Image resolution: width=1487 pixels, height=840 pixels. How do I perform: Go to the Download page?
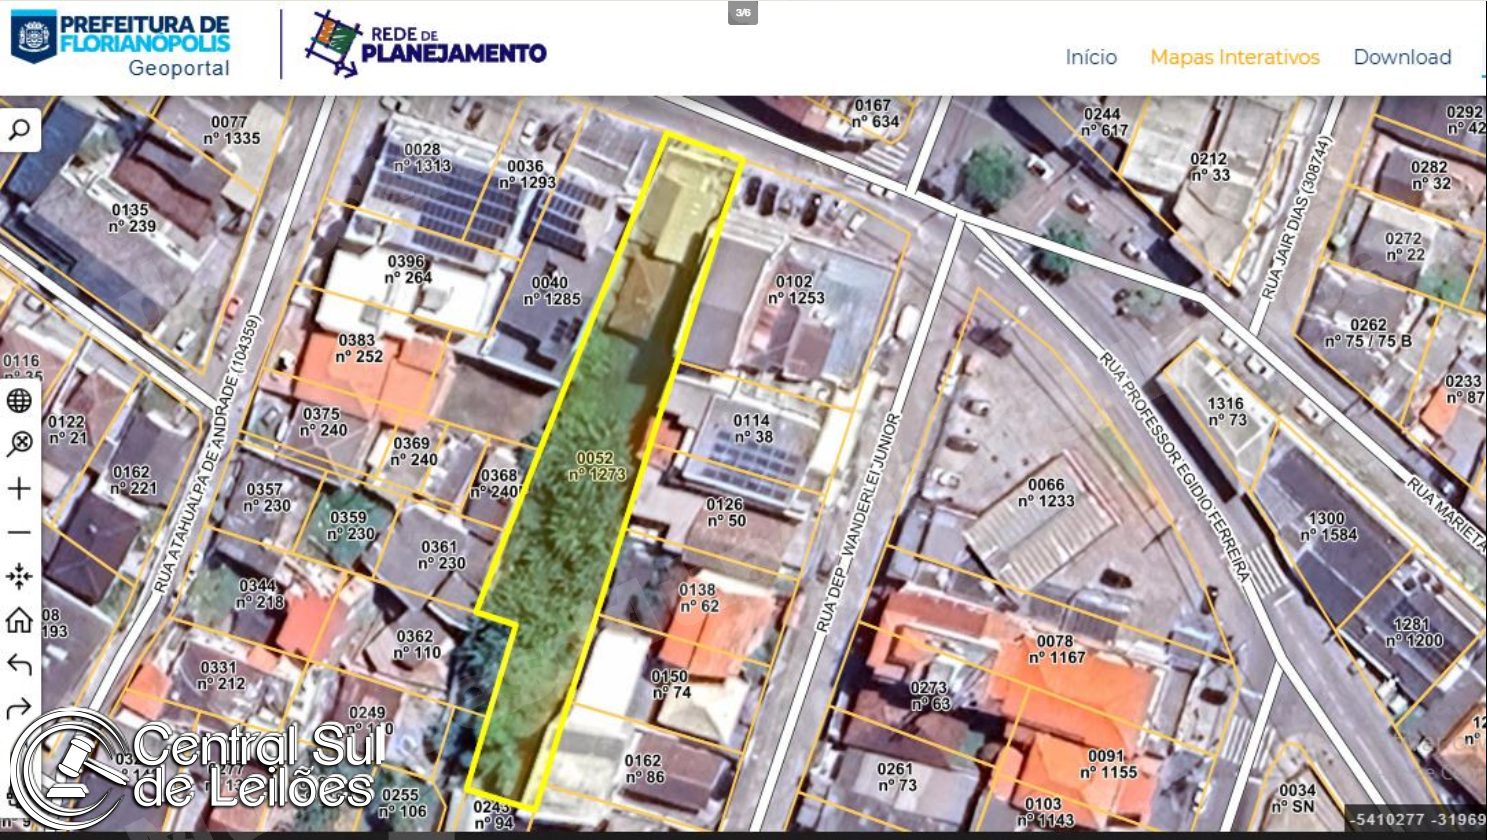1402,57
